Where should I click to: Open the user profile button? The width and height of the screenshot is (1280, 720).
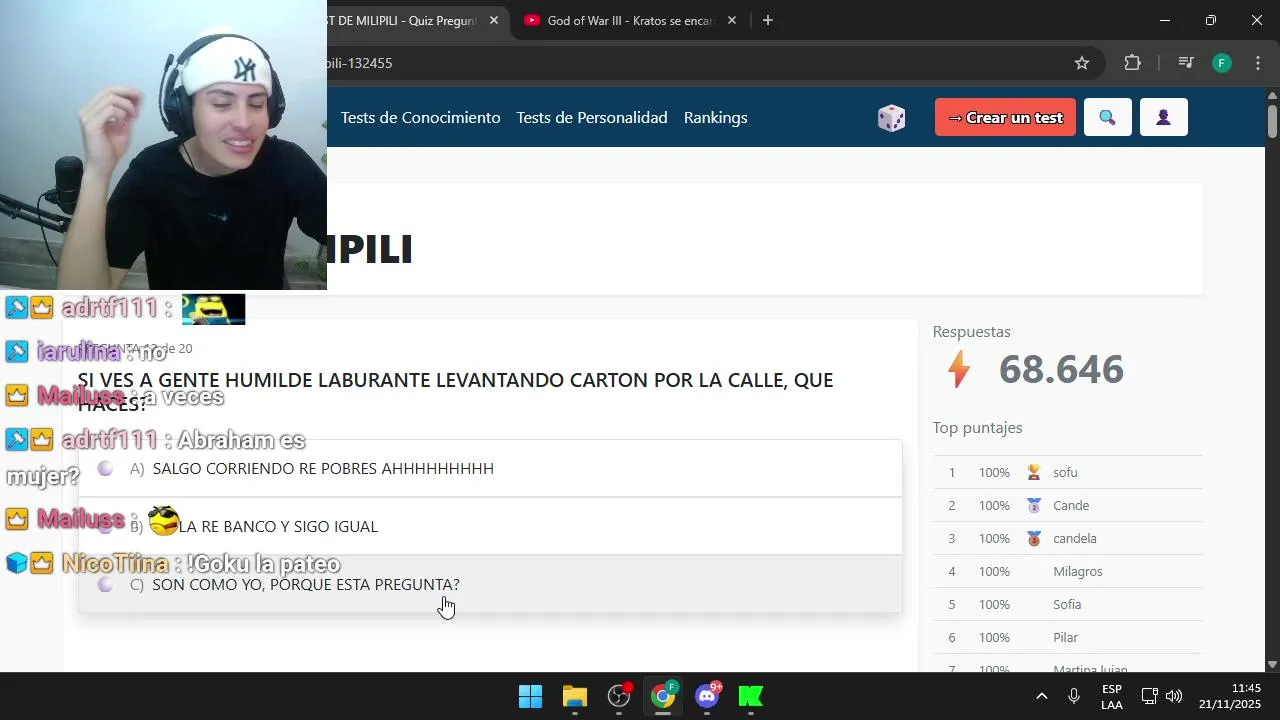1163,117
